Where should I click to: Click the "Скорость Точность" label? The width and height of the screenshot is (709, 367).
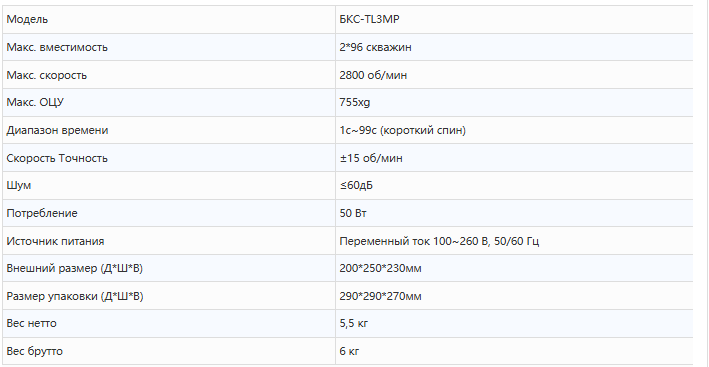tap(57, 158)
